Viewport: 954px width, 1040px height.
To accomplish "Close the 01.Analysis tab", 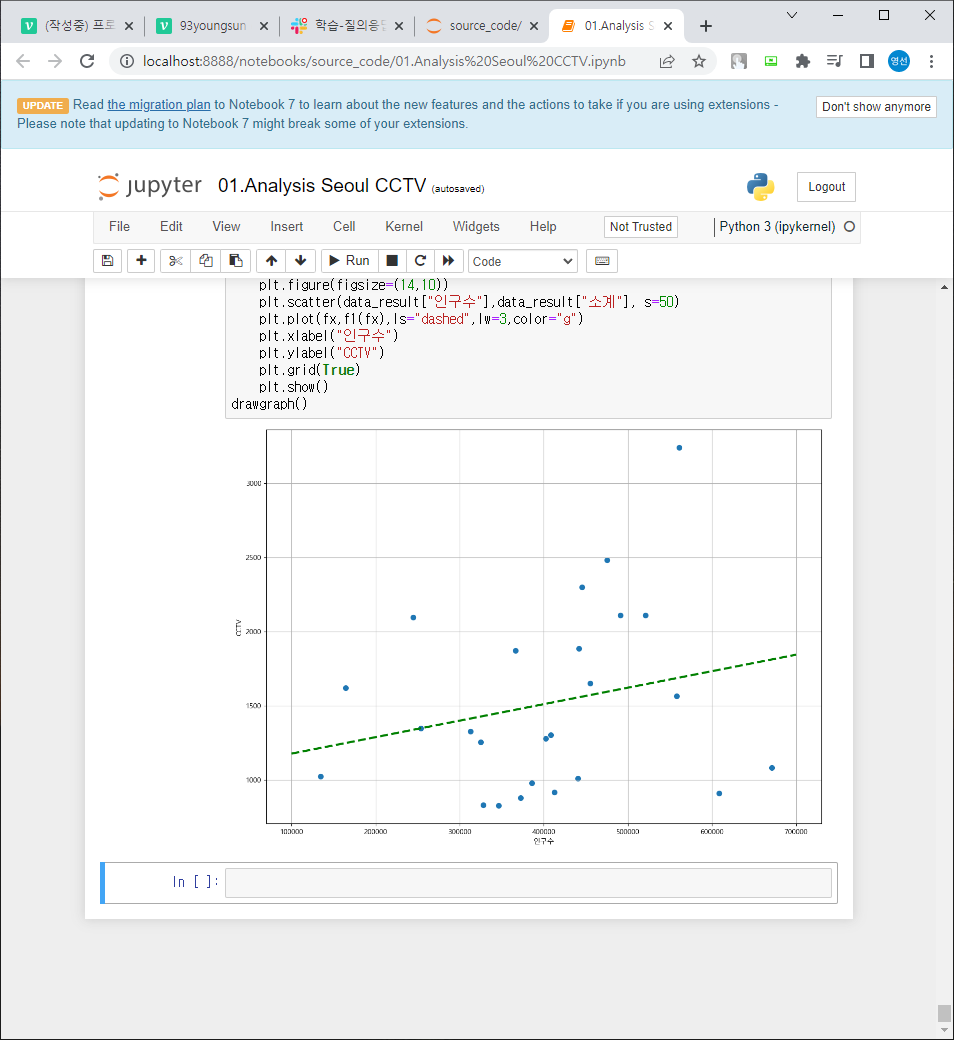I will pyautogui.click(x=668, y=26).
